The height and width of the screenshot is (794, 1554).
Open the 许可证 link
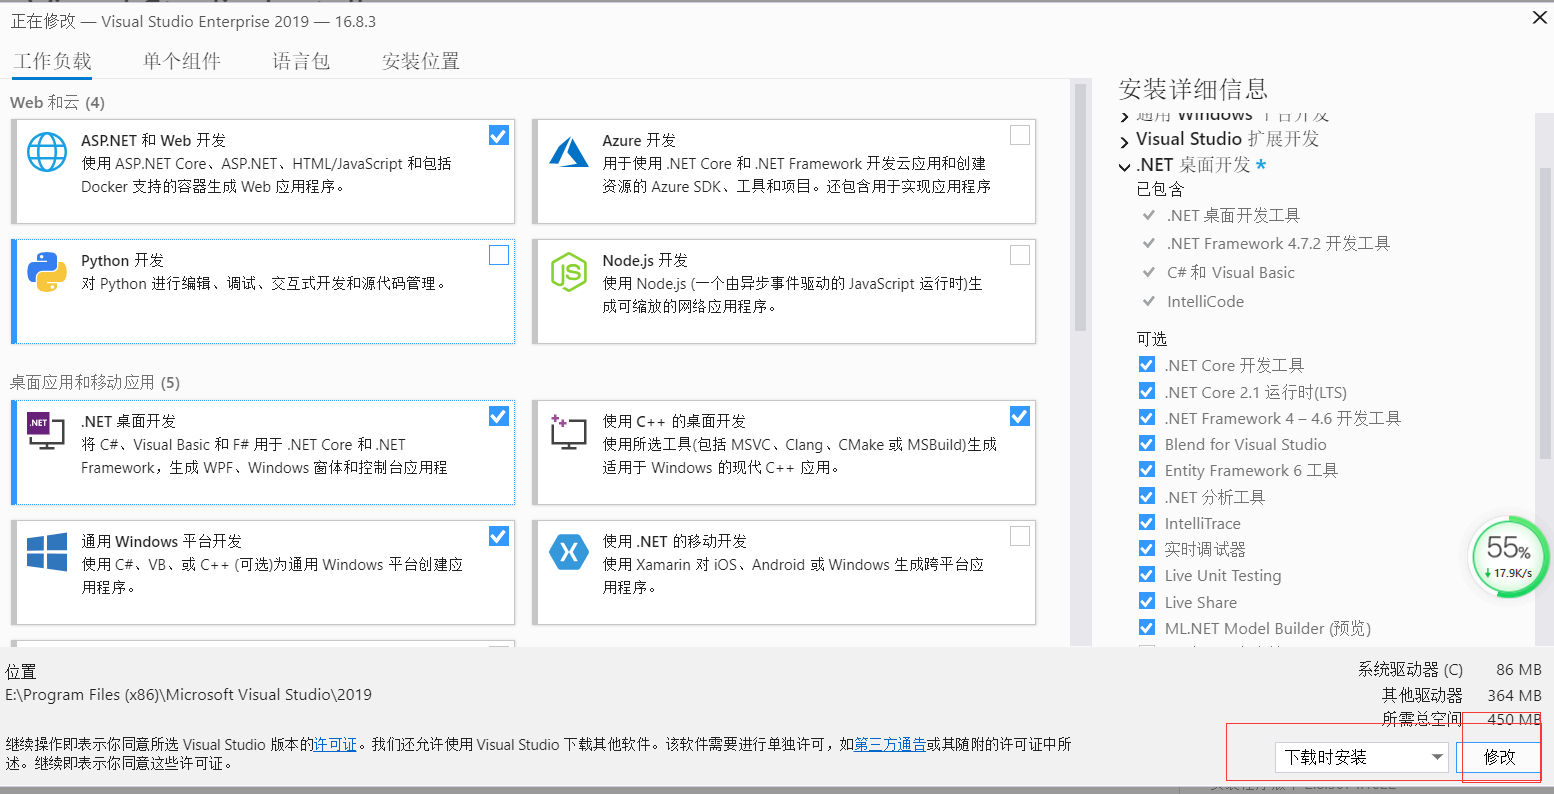click(x=335, y=744)
